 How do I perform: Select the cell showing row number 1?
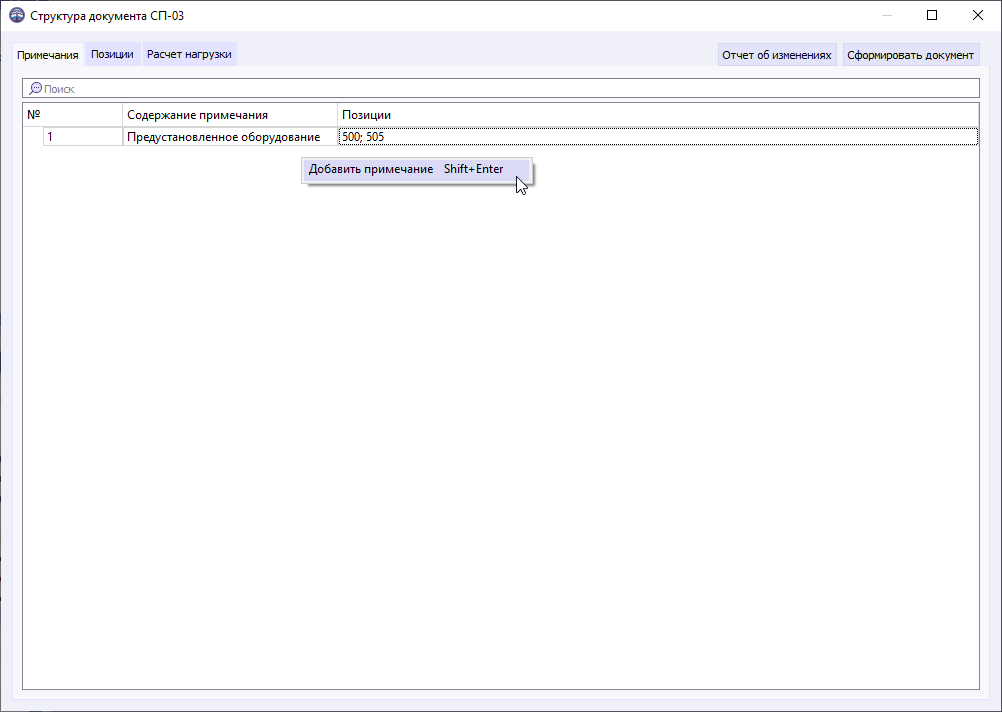coord(83,136)
